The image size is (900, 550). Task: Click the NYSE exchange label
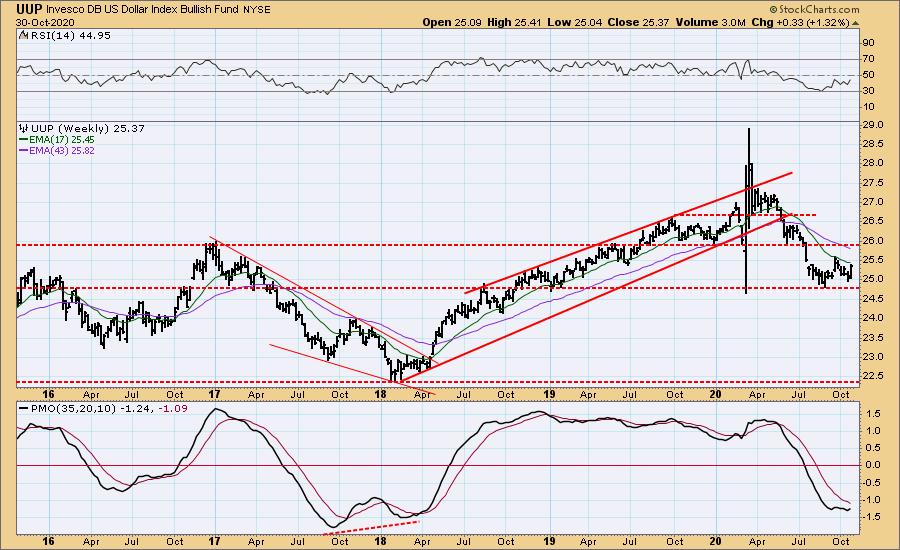tap(257, 10)
